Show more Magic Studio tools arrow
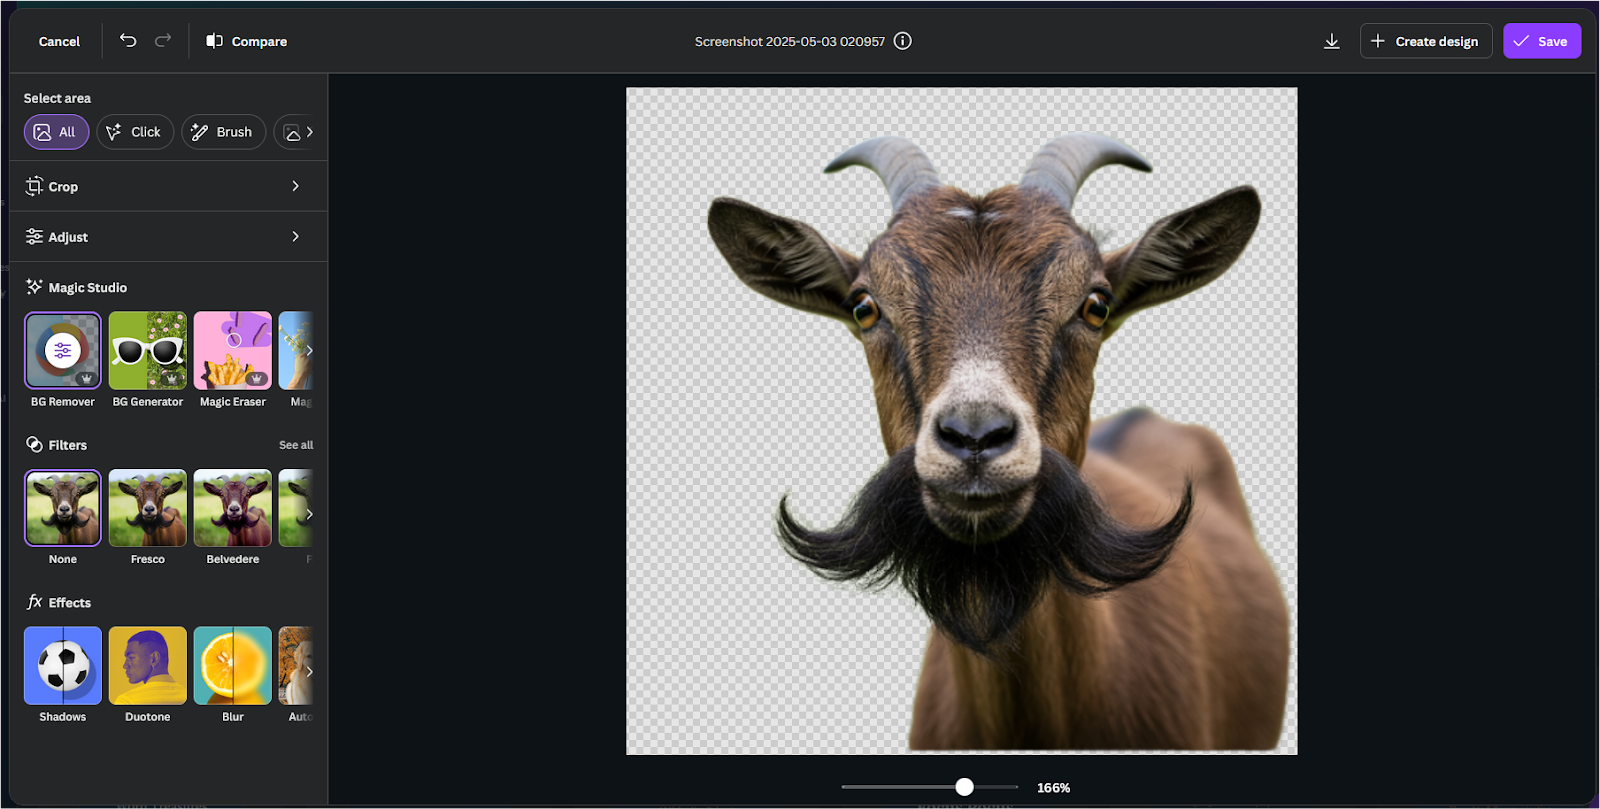The width and height of the screenshot is (1600, 809). pos(309,351)
